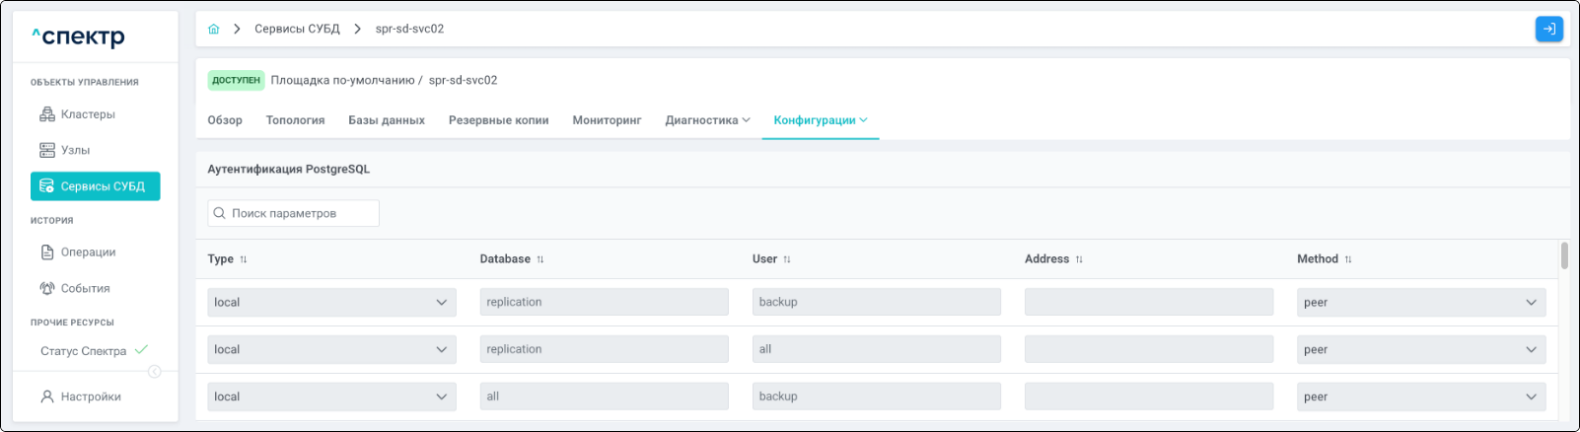1580x432 pixels.
Task: Click the Узлы server icon in the sidebar
Action: coord(47,150)
